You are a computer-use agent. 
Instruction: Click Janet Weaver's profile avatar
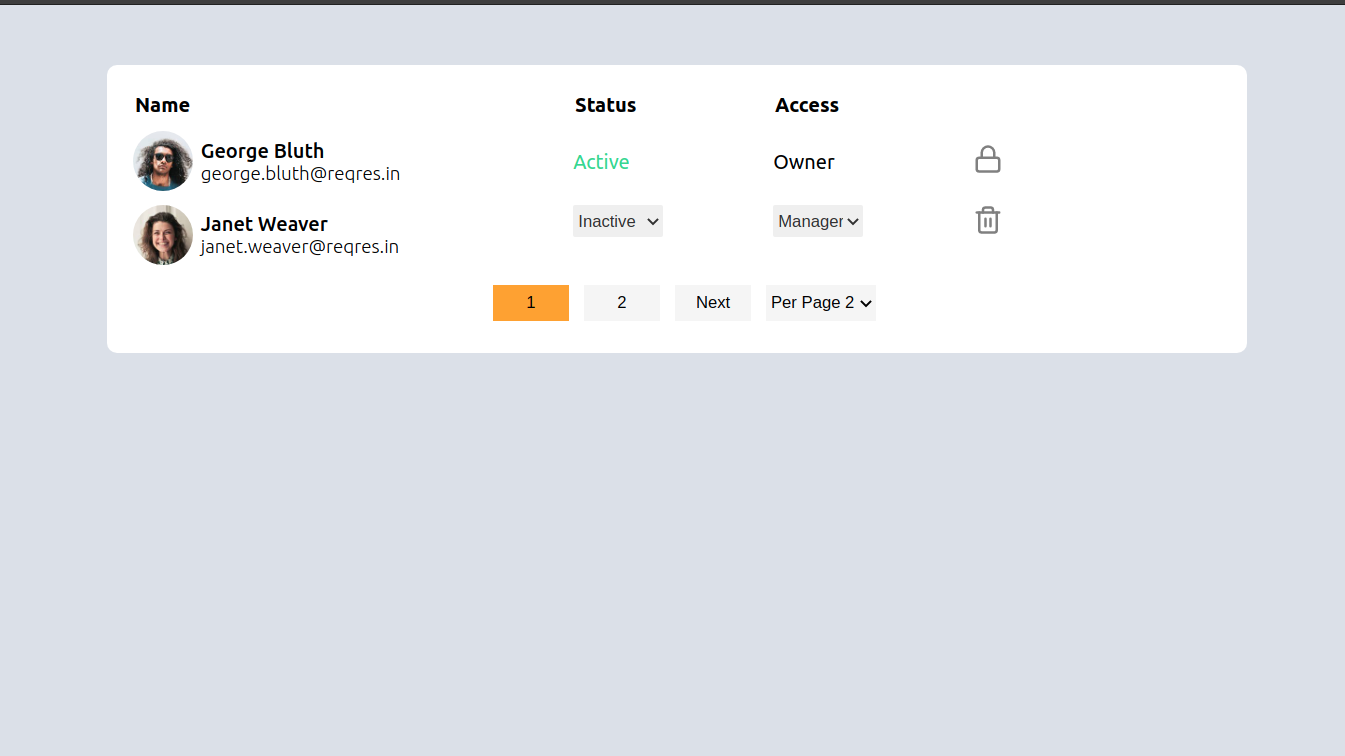163,235
